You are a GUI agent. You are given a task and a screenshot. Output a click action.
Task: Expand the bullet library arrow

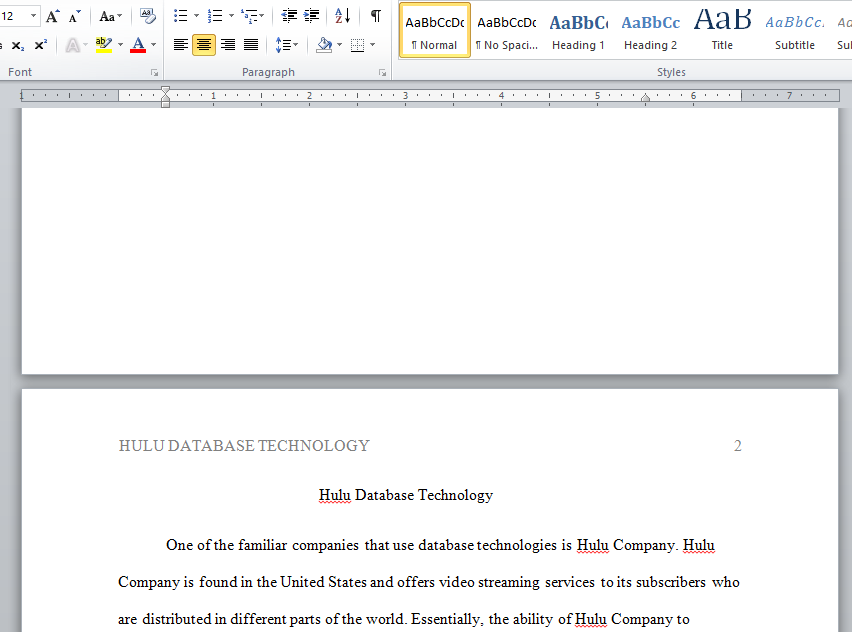[x=196, y=16]
